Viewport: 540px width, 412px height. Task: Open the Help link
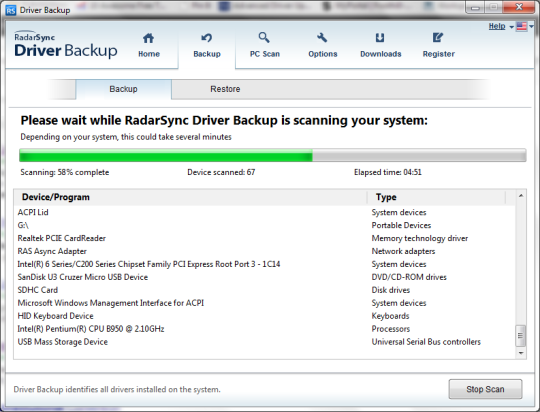pos(497,26)
